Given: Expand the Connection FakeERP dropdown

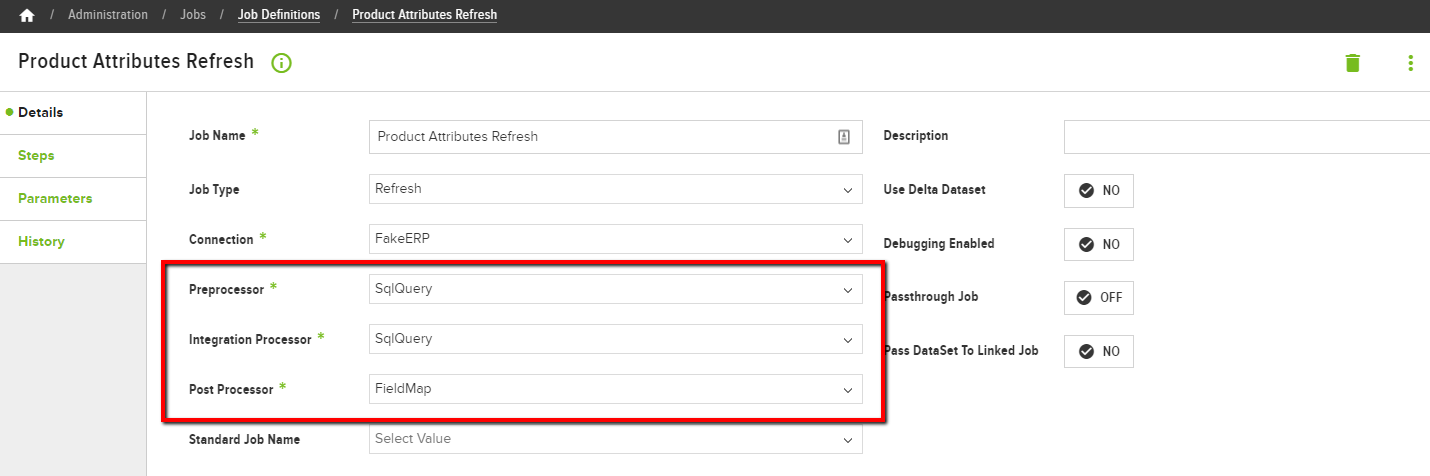Looking at the screenshot, I should click(x=616, y=239).
